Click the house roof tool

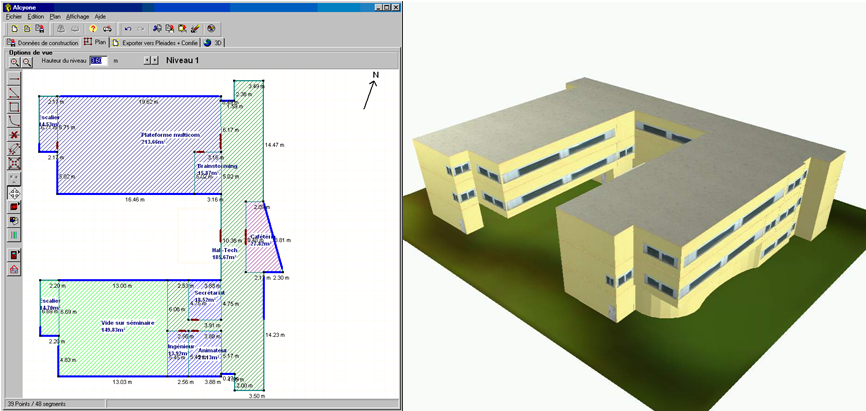coord(14,269)
